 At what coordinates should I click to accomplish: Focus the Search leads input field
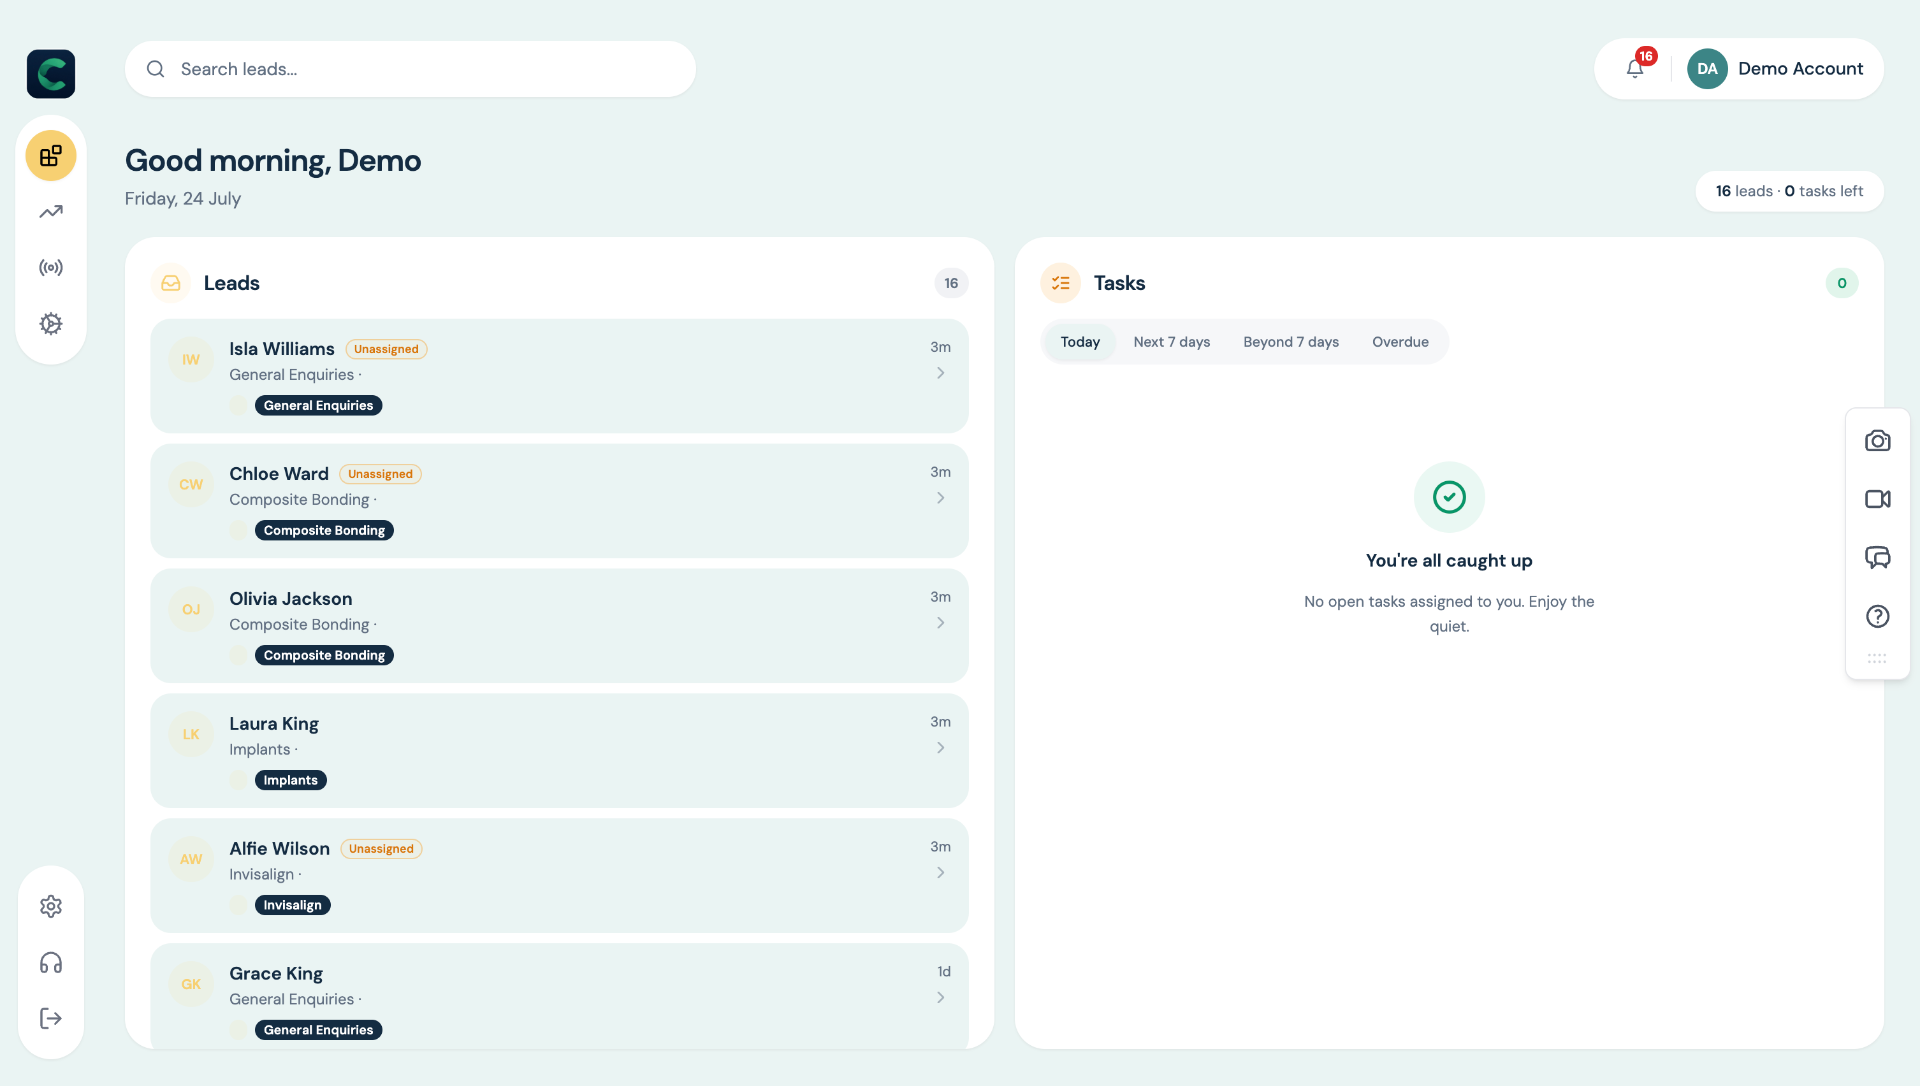410,69
